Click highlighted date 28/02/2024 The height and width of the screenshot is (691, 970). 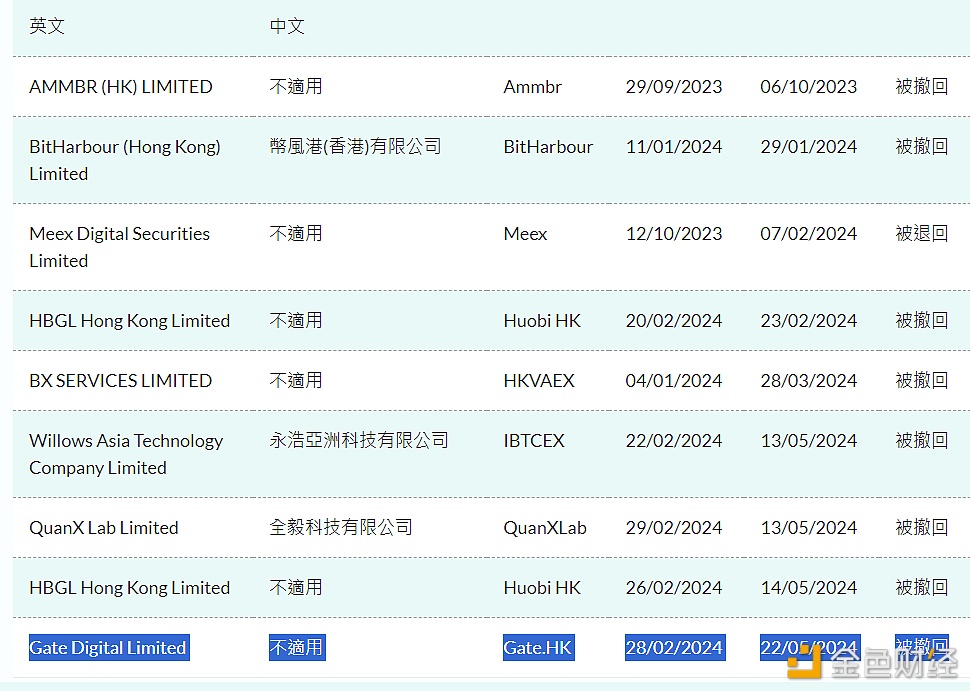[x=675, y=648]
